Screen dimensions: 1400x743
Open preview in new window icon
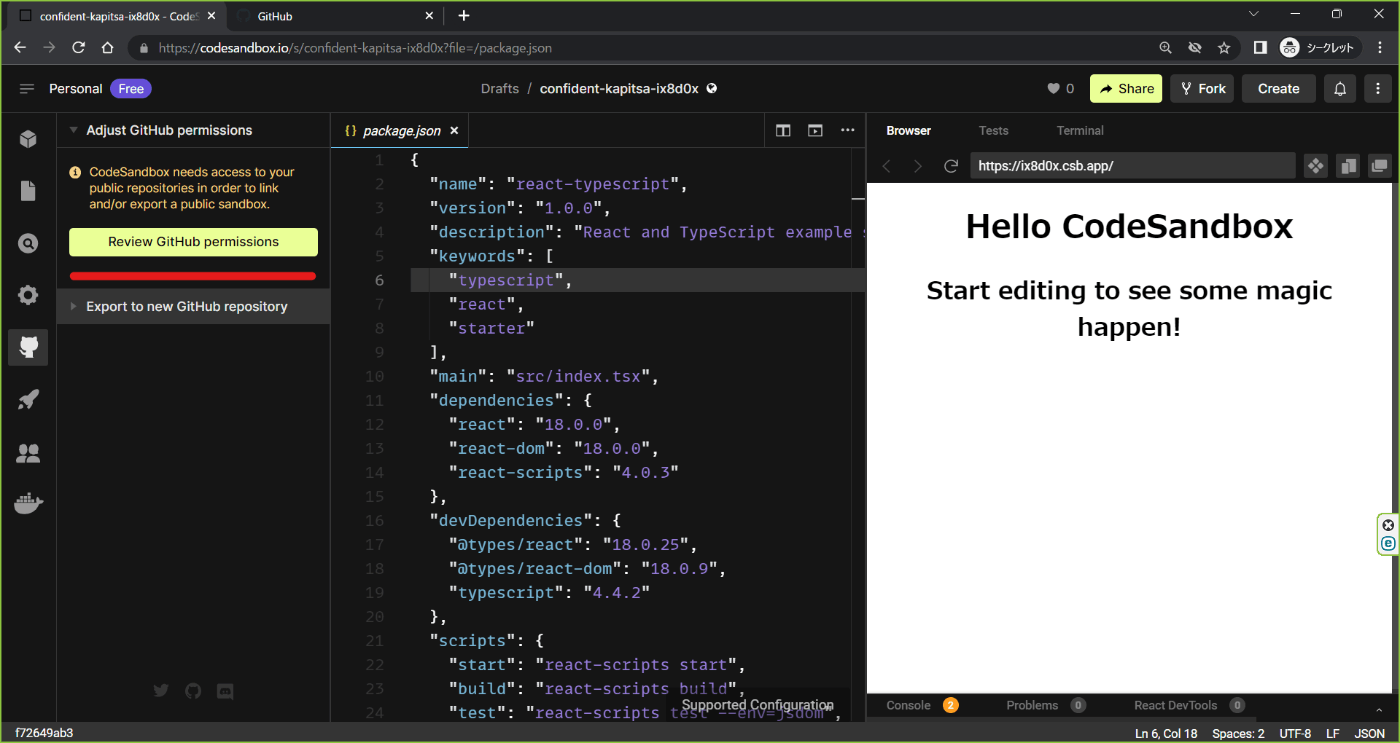1379,166
